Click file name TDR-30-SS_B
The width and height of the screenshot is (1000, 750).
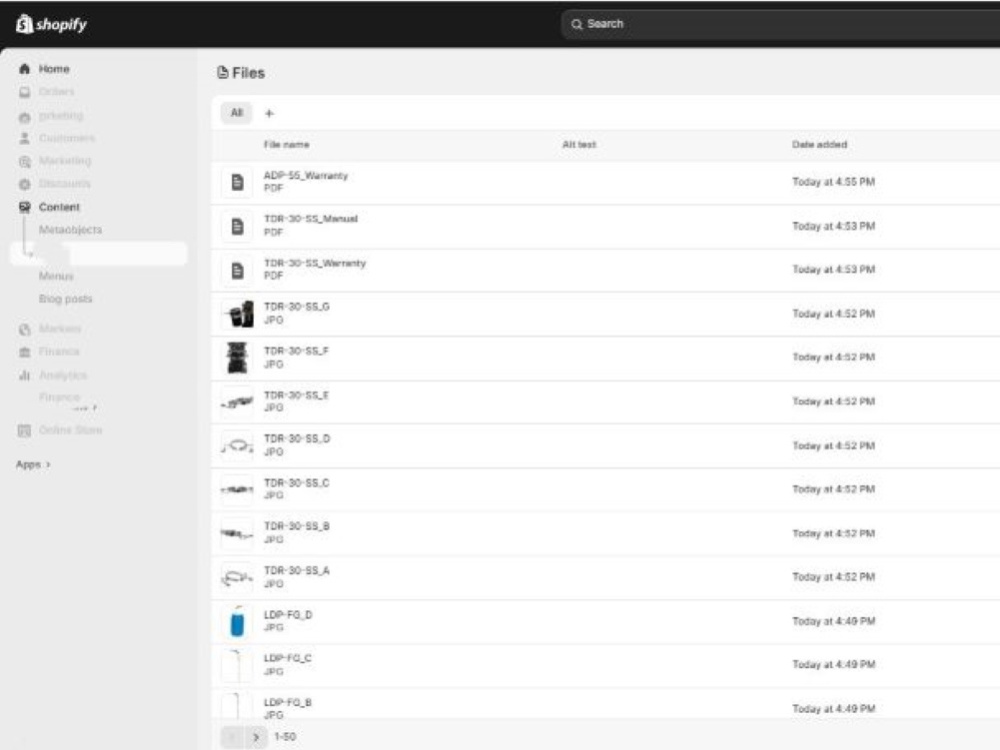pyautogui.click(x=297, y=526)
